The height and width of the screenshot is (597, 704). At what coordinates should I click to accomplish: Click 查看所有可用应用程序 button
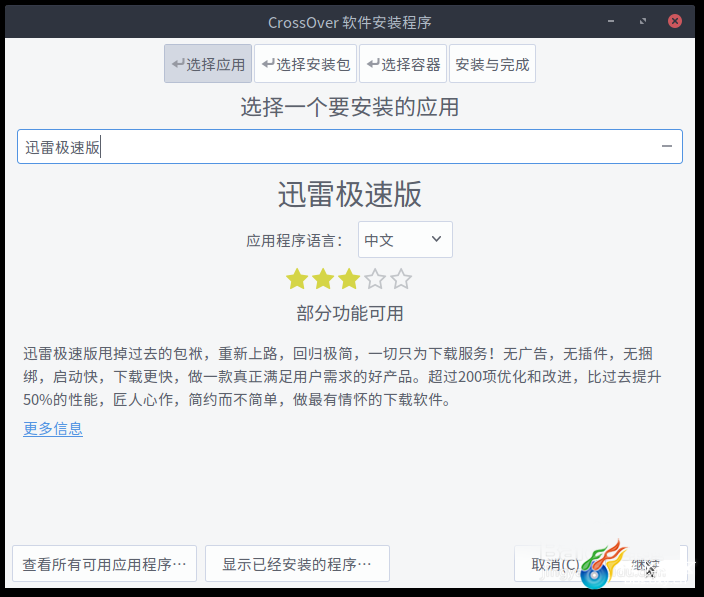(105, 564)
